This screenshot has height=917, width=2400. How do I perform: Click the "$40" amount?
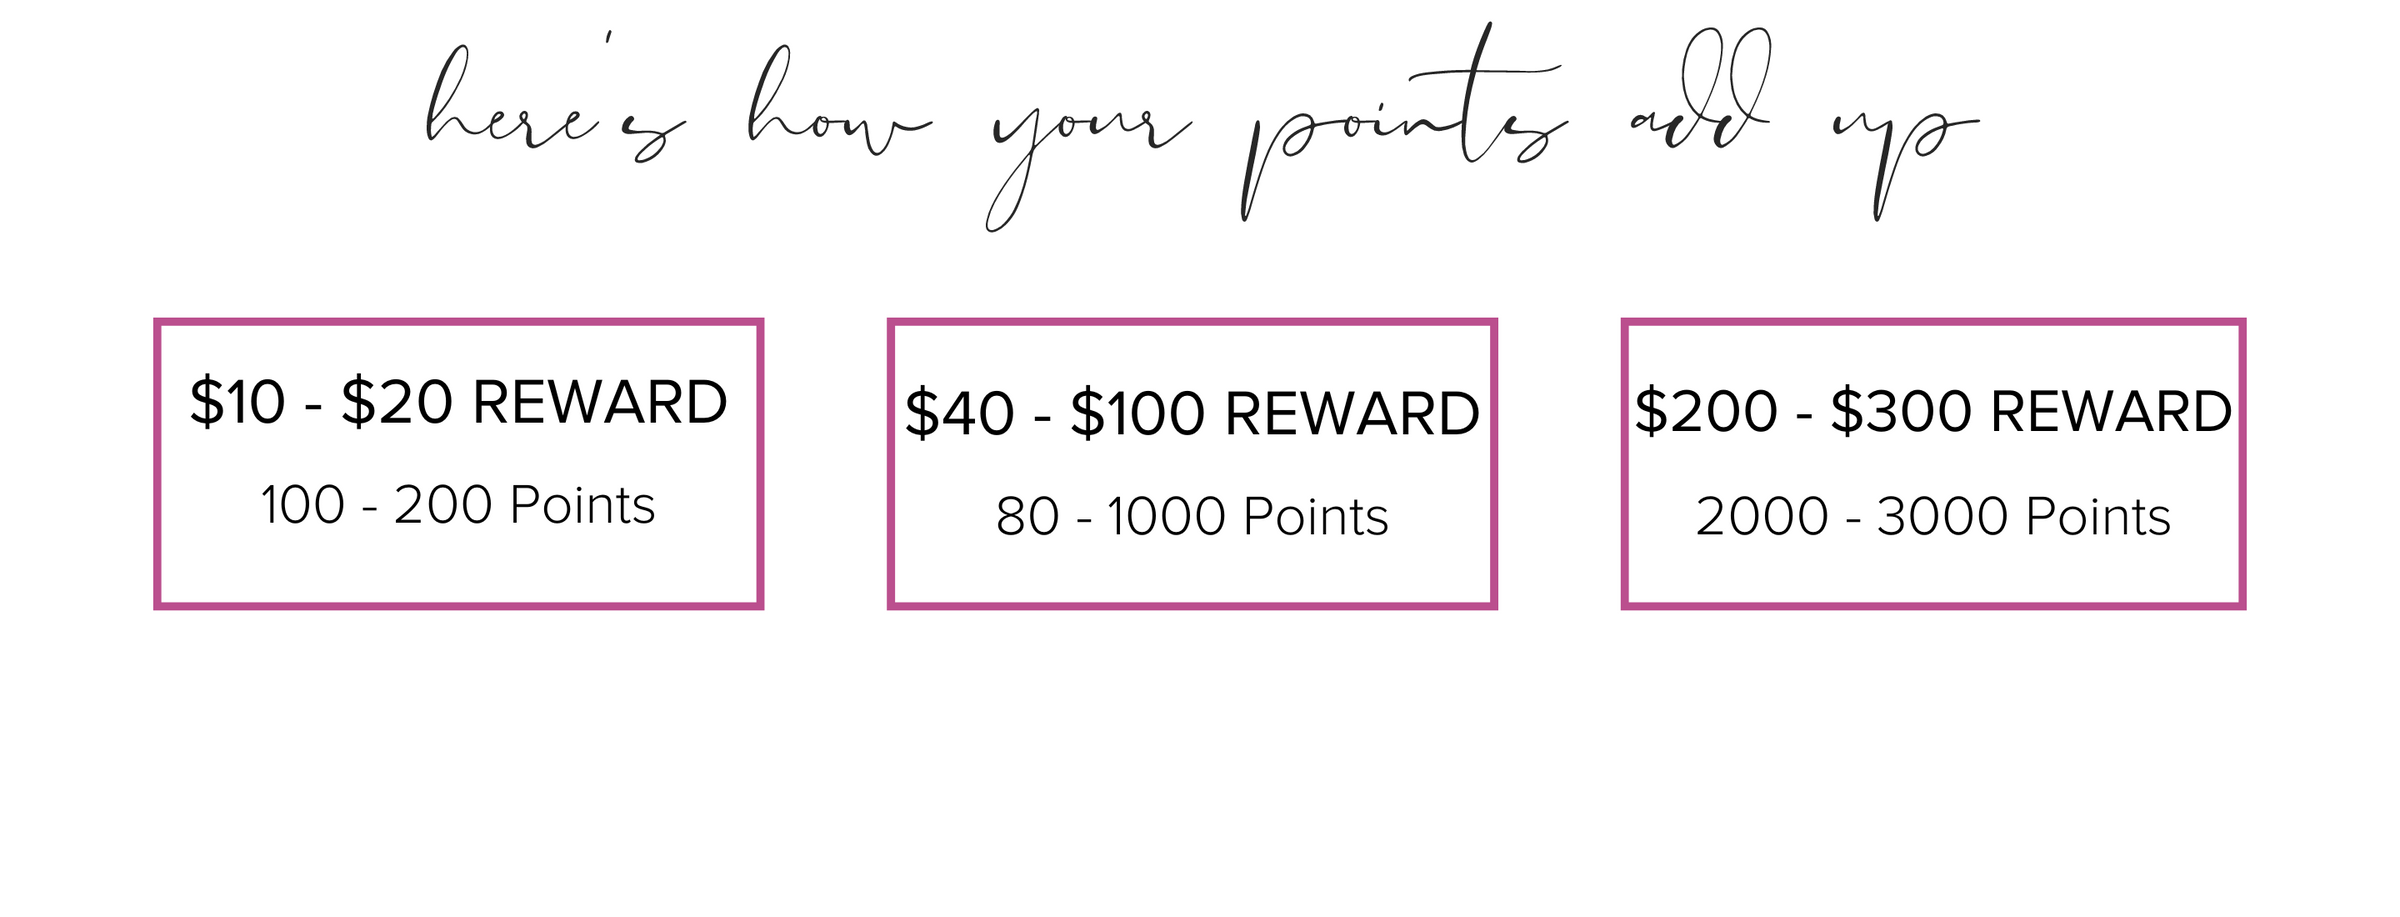(x=959, y=414)
